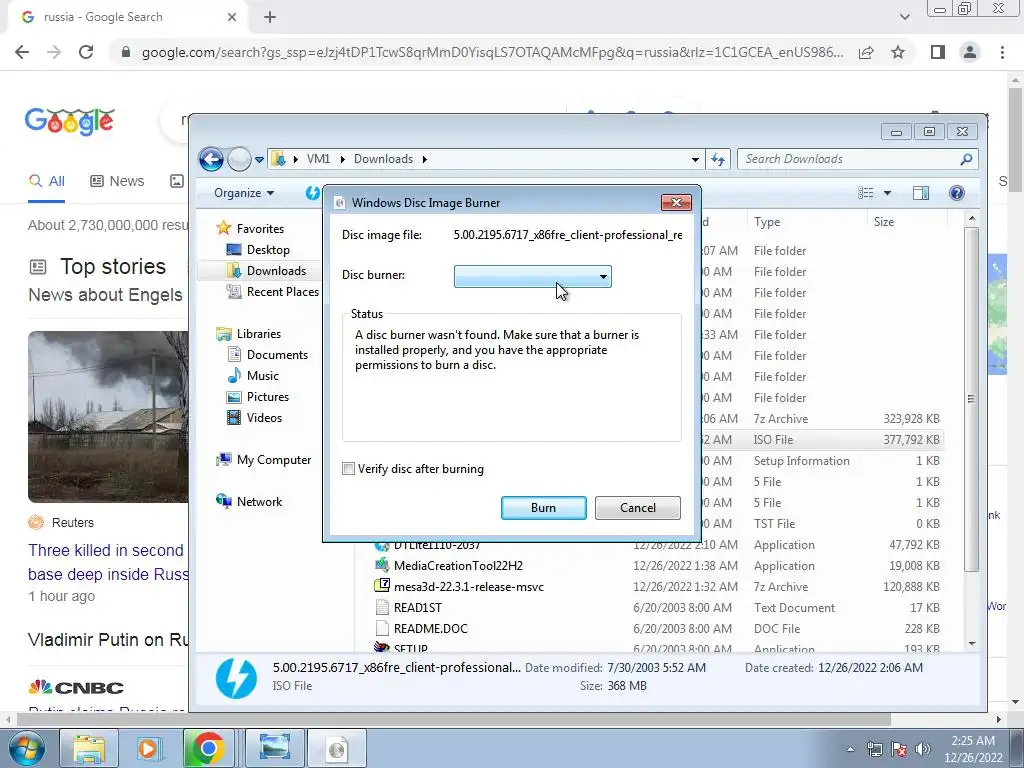This screenshot has width=1024, height=768.
Task: Open Music library in navigation pane
Action: pos(263,376)
